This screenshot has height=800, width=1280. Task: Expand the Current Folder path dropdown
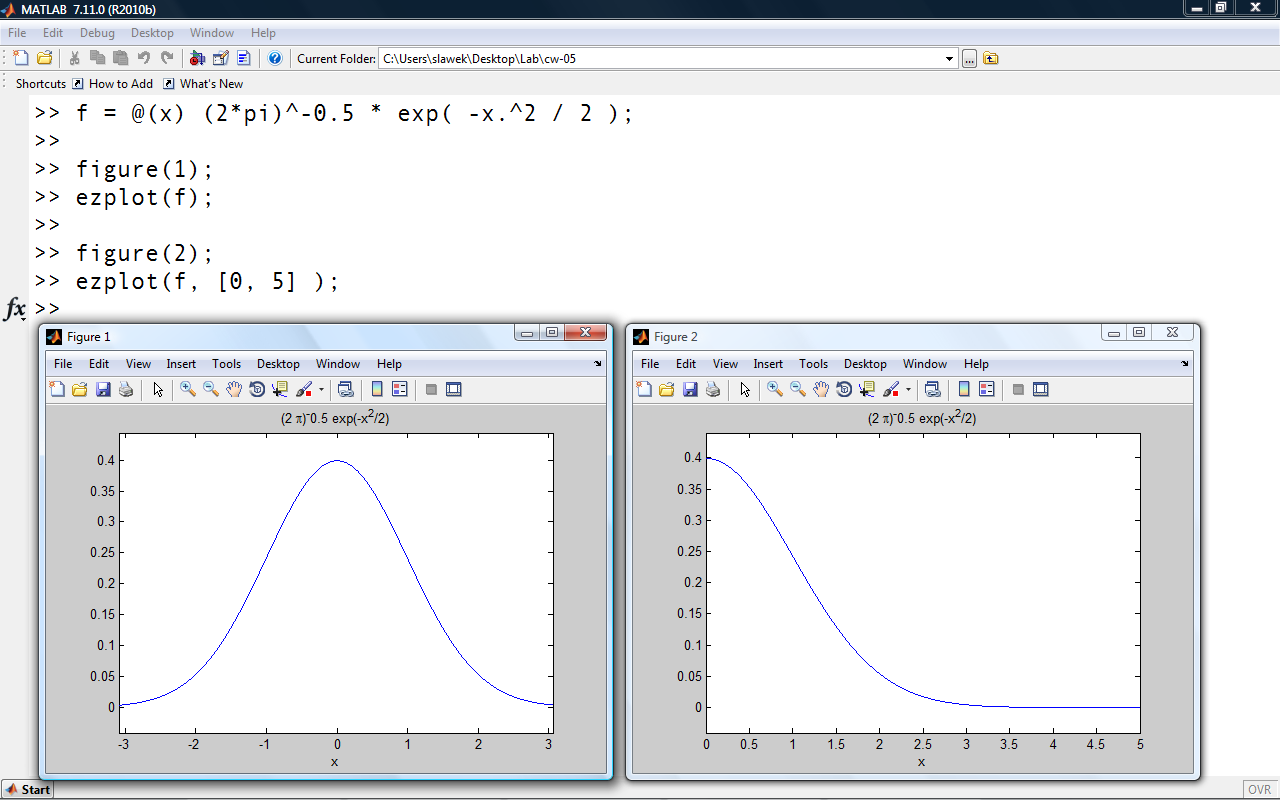click(x=950, y=58)
